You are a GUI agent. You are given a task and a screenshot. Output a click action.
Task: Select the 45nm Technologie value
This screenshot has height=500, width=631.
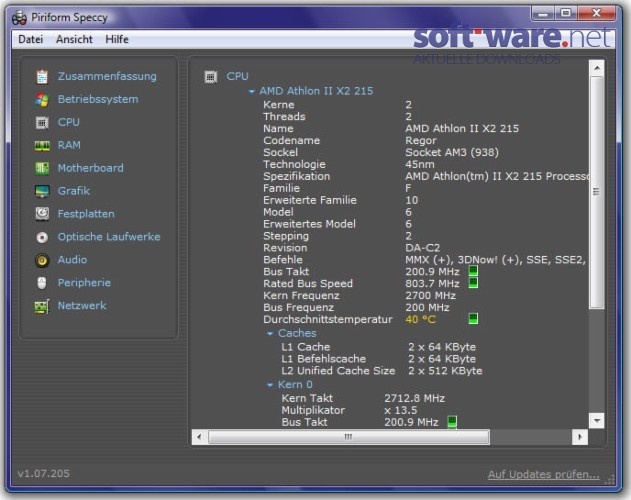tap(420, 164)
